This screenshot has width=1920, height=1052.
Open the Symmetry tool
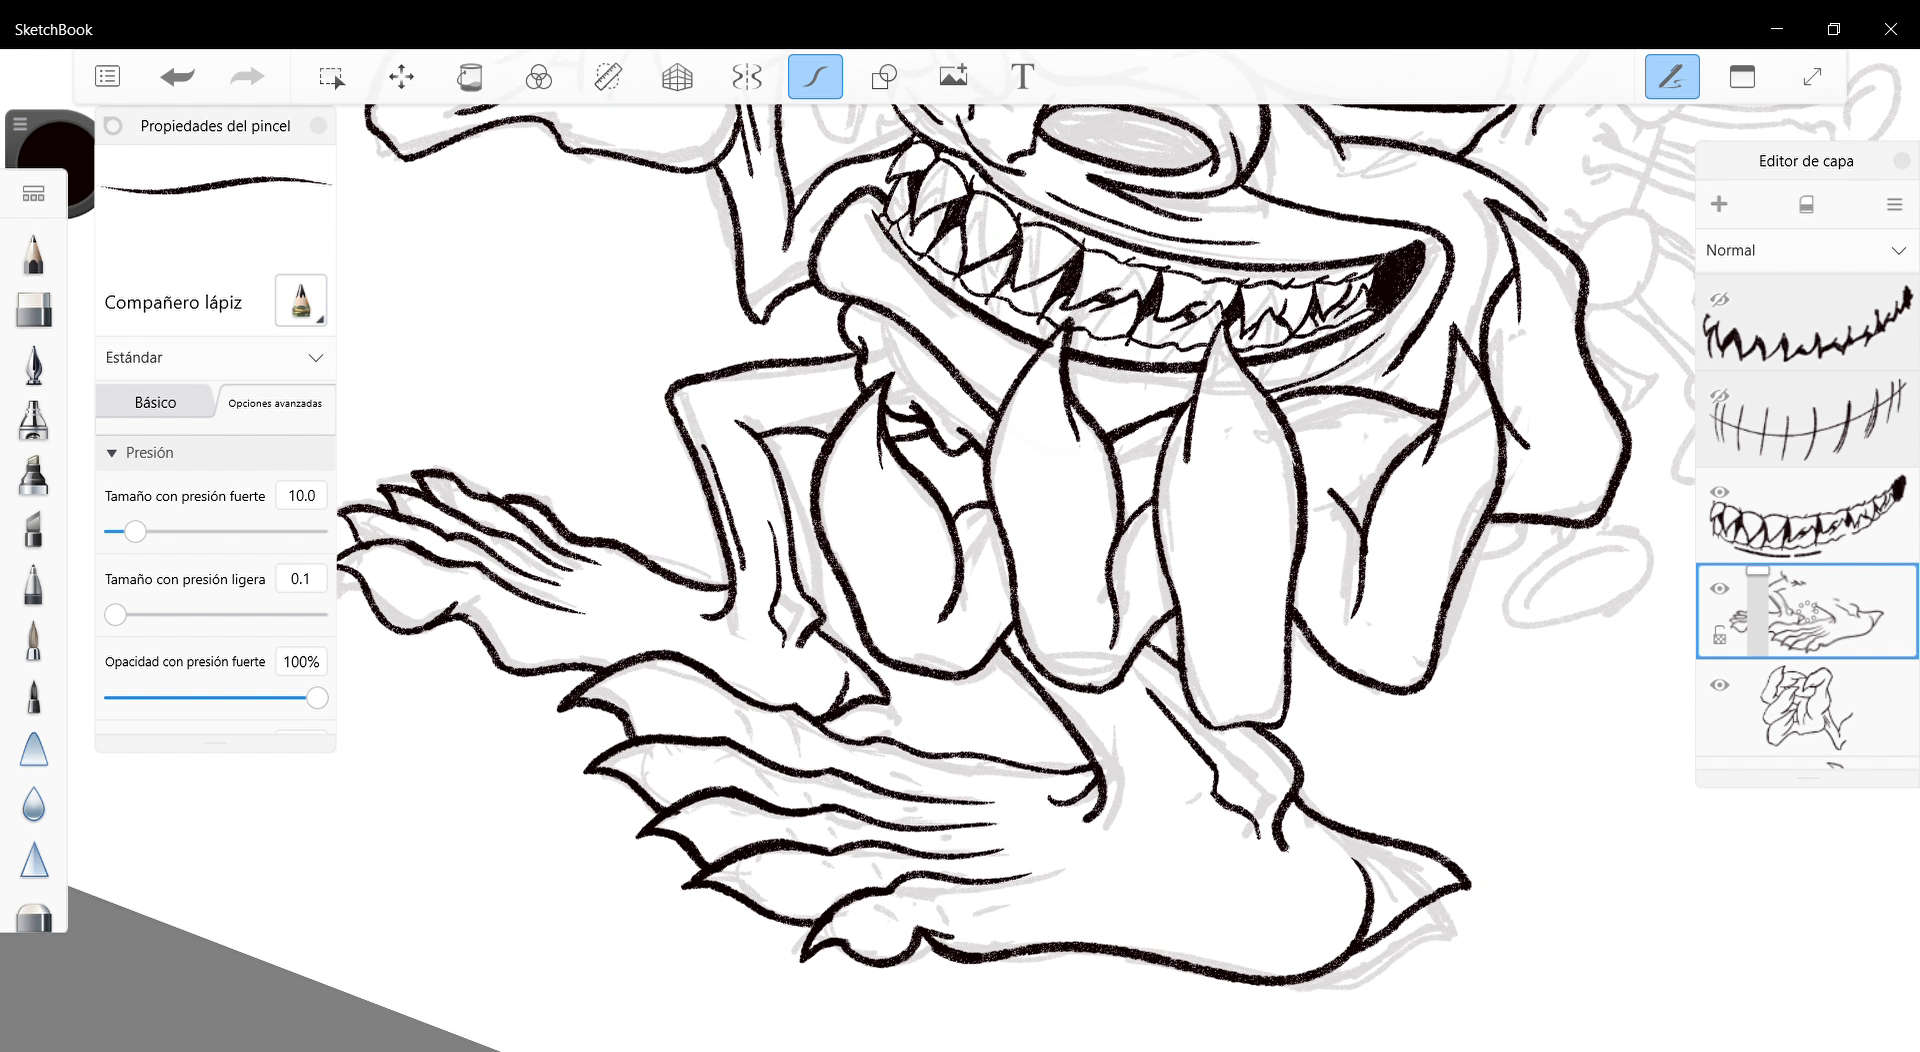point(747,77)
